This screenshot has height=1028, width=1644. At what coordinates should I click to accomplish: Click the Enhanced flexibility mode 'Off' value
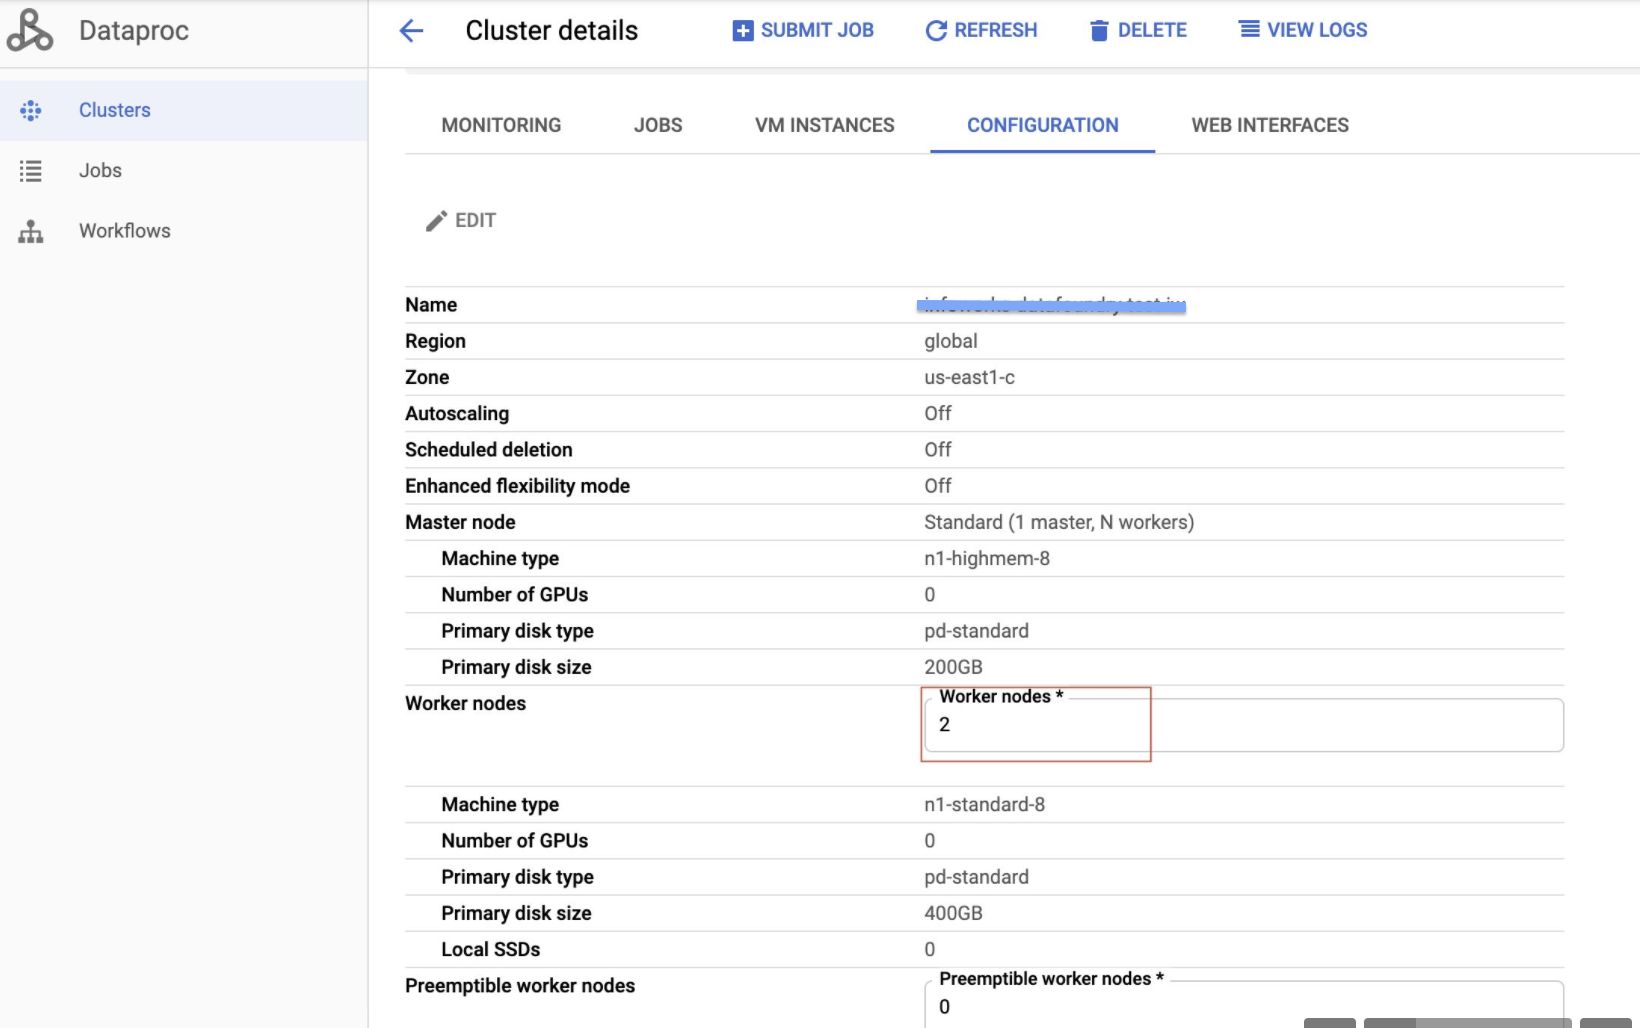938,485
